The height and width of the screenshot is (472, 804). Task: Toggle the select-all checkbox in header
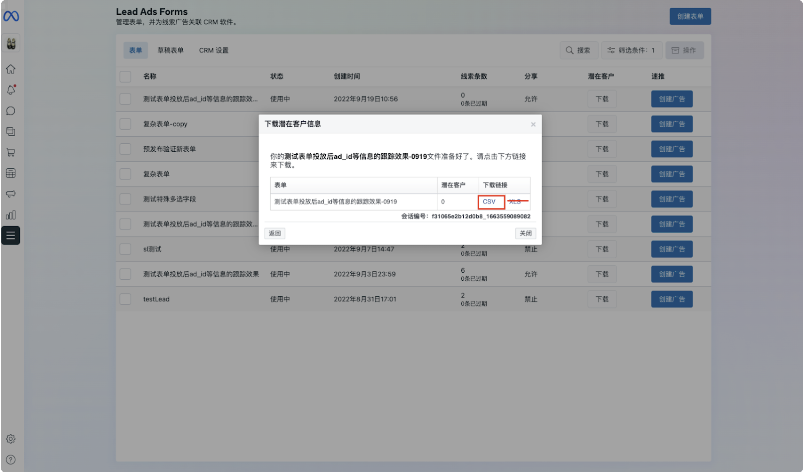pyautogui.click(x=125, y=76)
